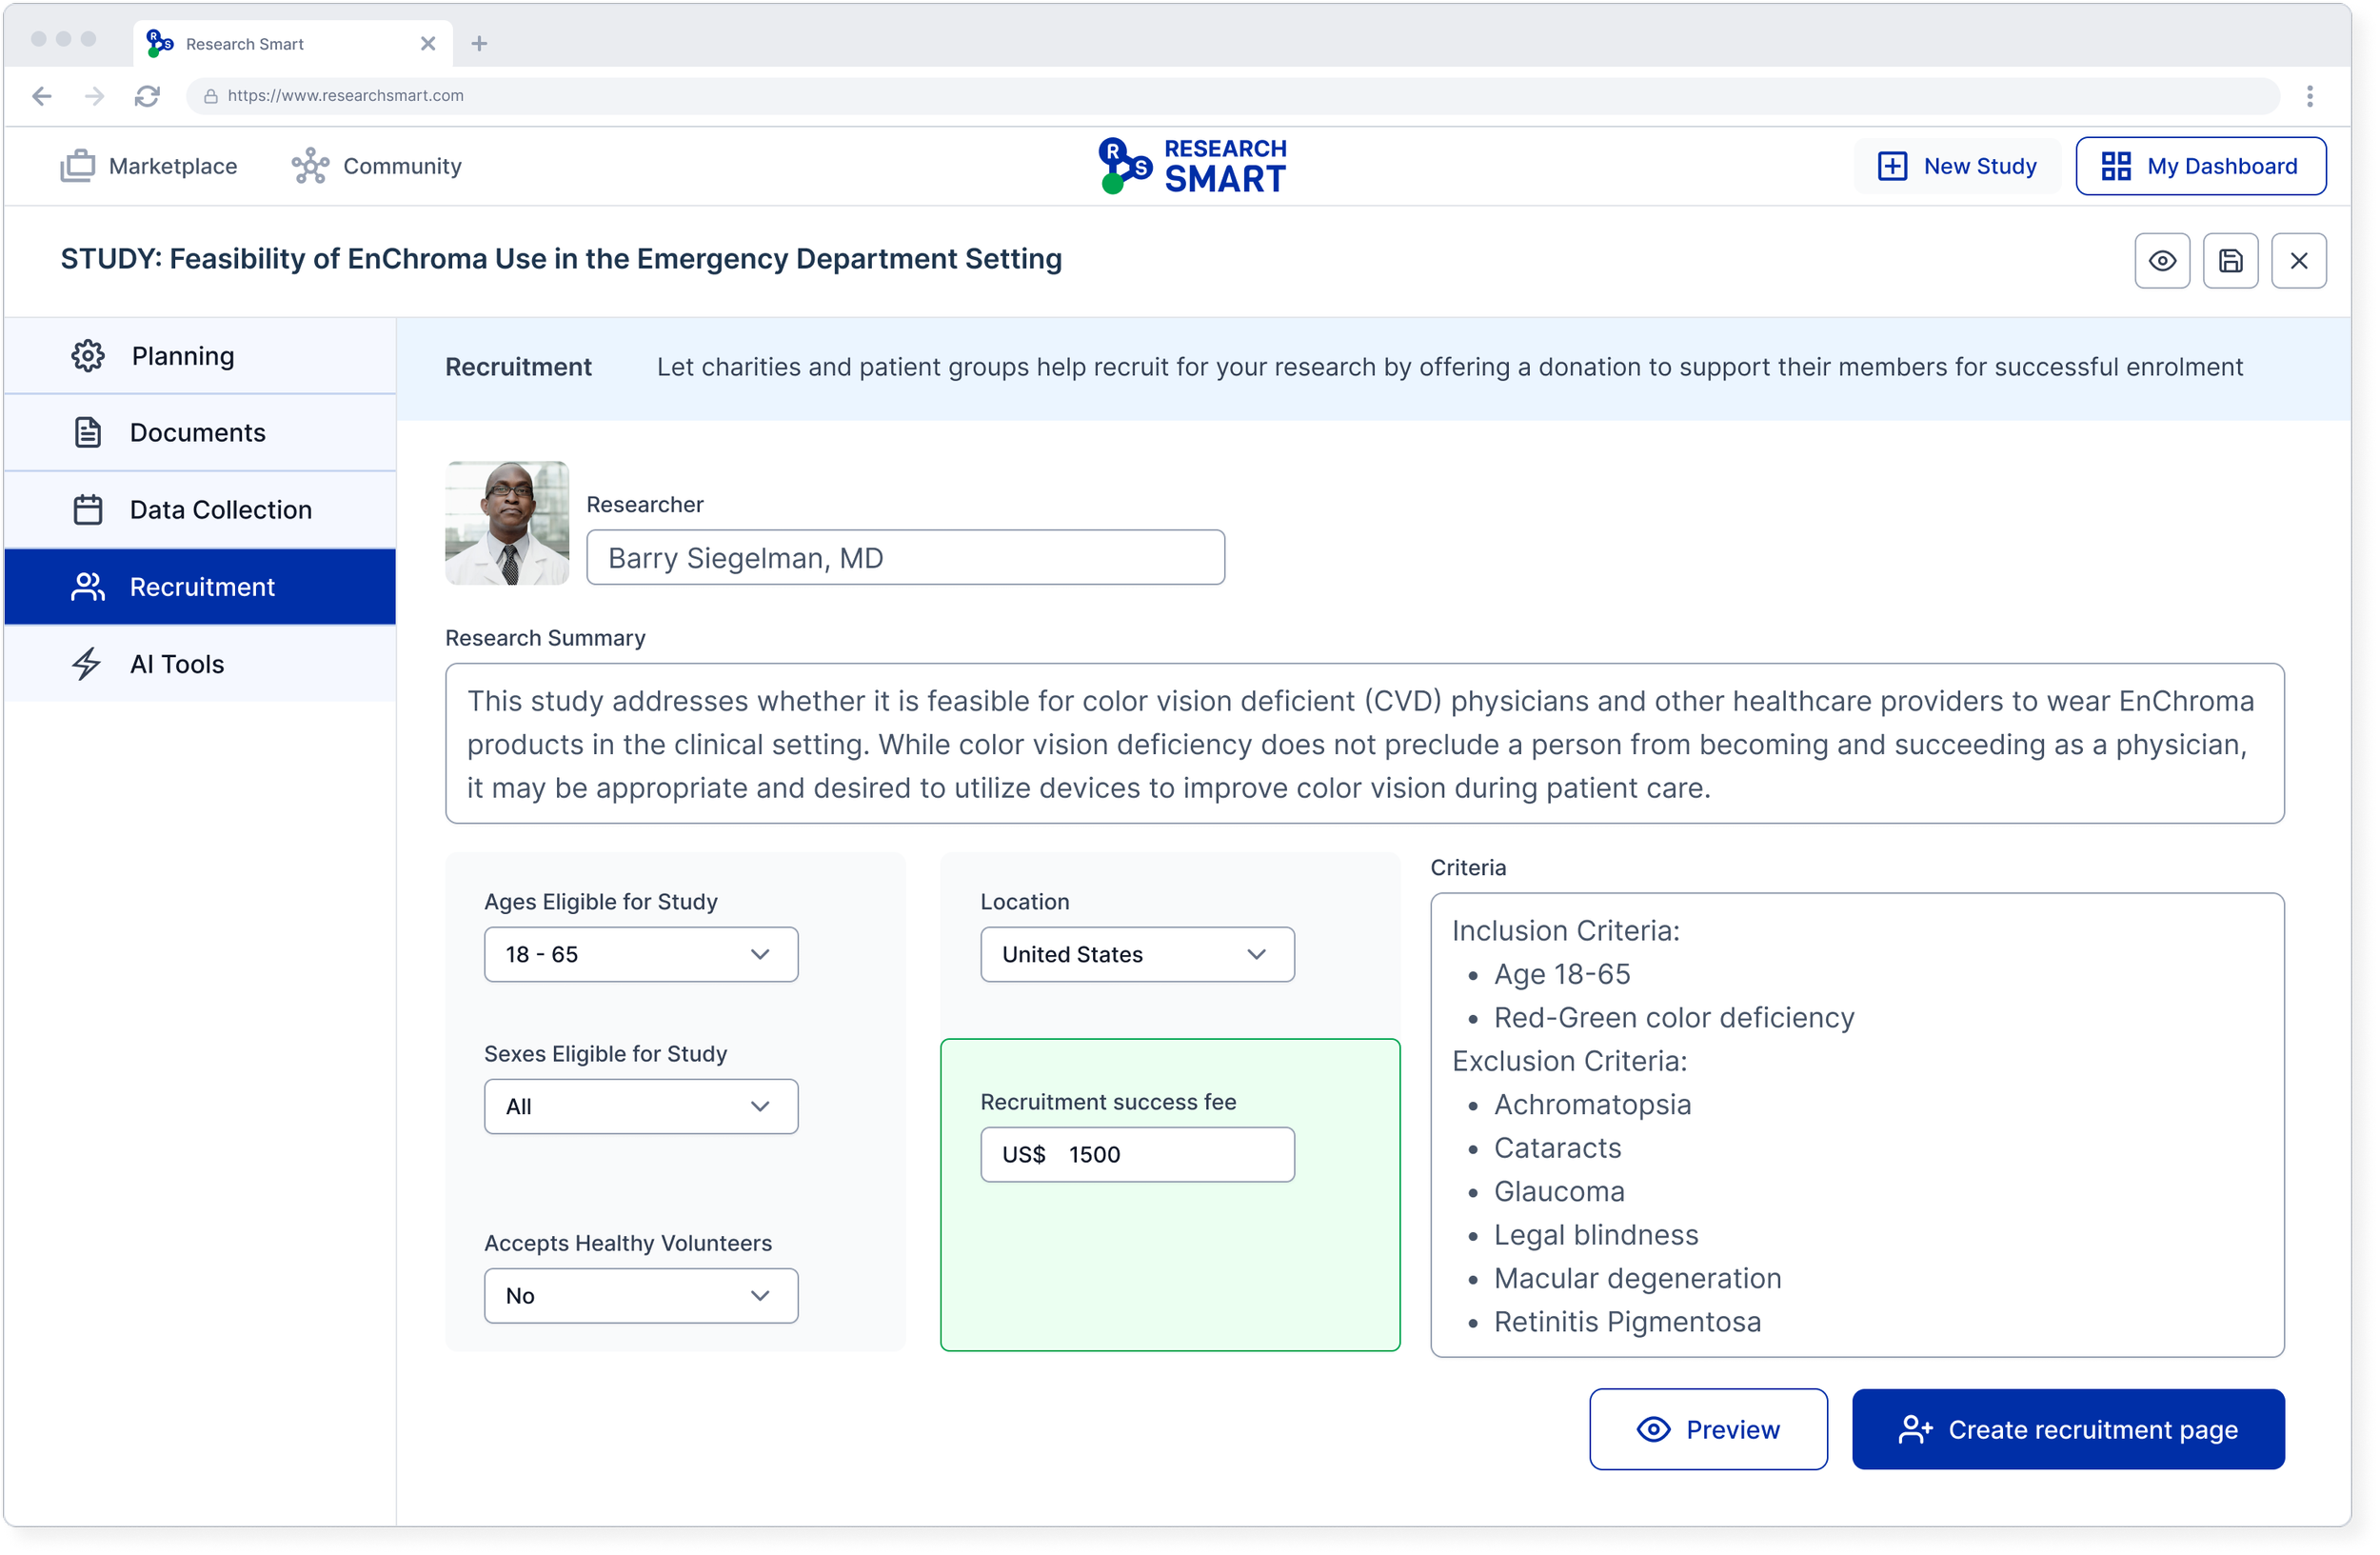2380x1555 pixels.
Task: Open Marketplace from the top navigation
Action: tap(149, 166)
